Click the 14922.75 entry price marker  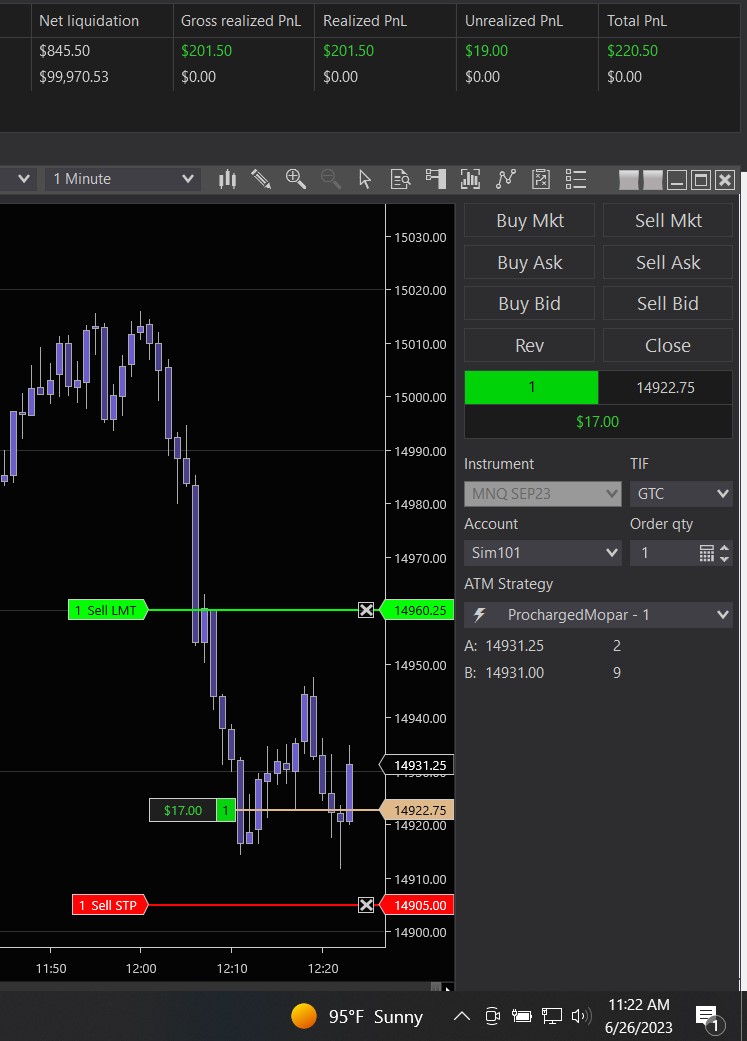tap(417, 810)
